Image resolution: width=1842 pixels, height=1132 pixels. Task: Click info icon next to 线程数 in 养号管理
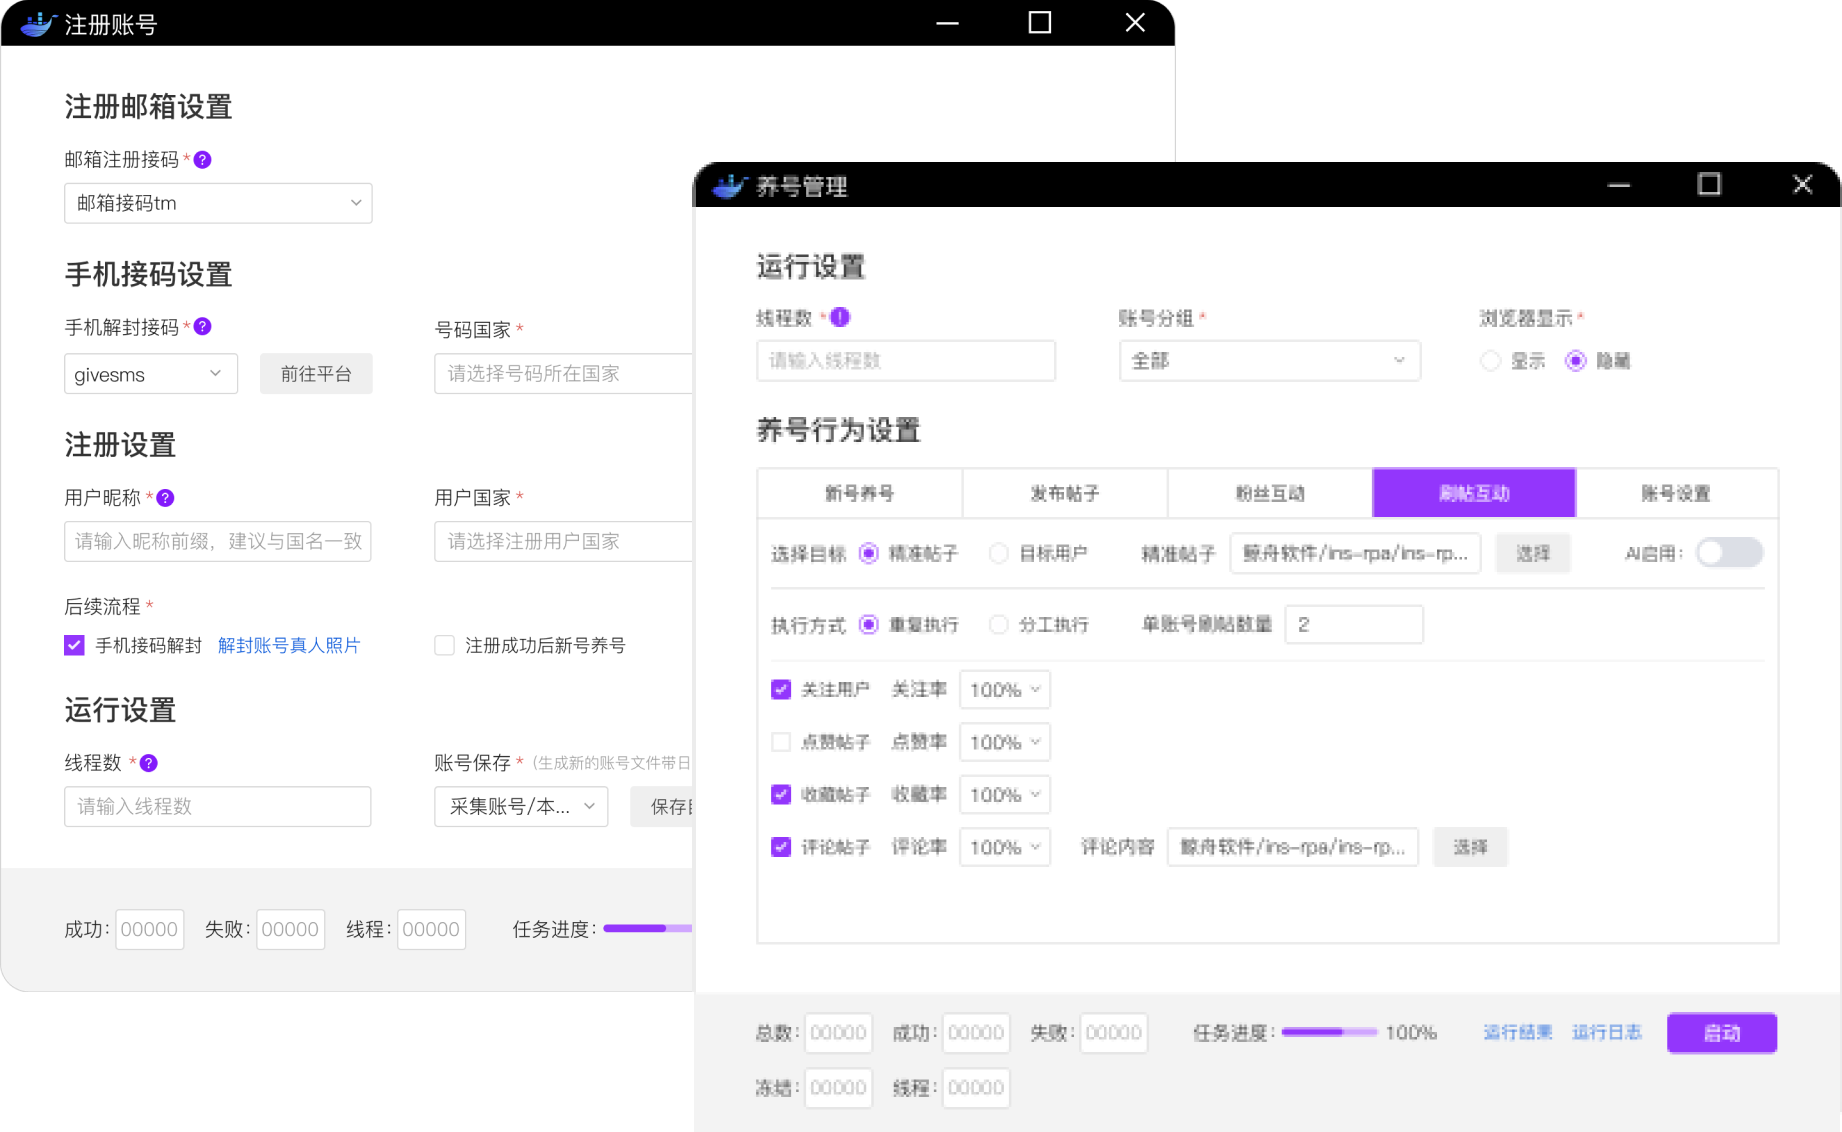(x=840, y=318)
